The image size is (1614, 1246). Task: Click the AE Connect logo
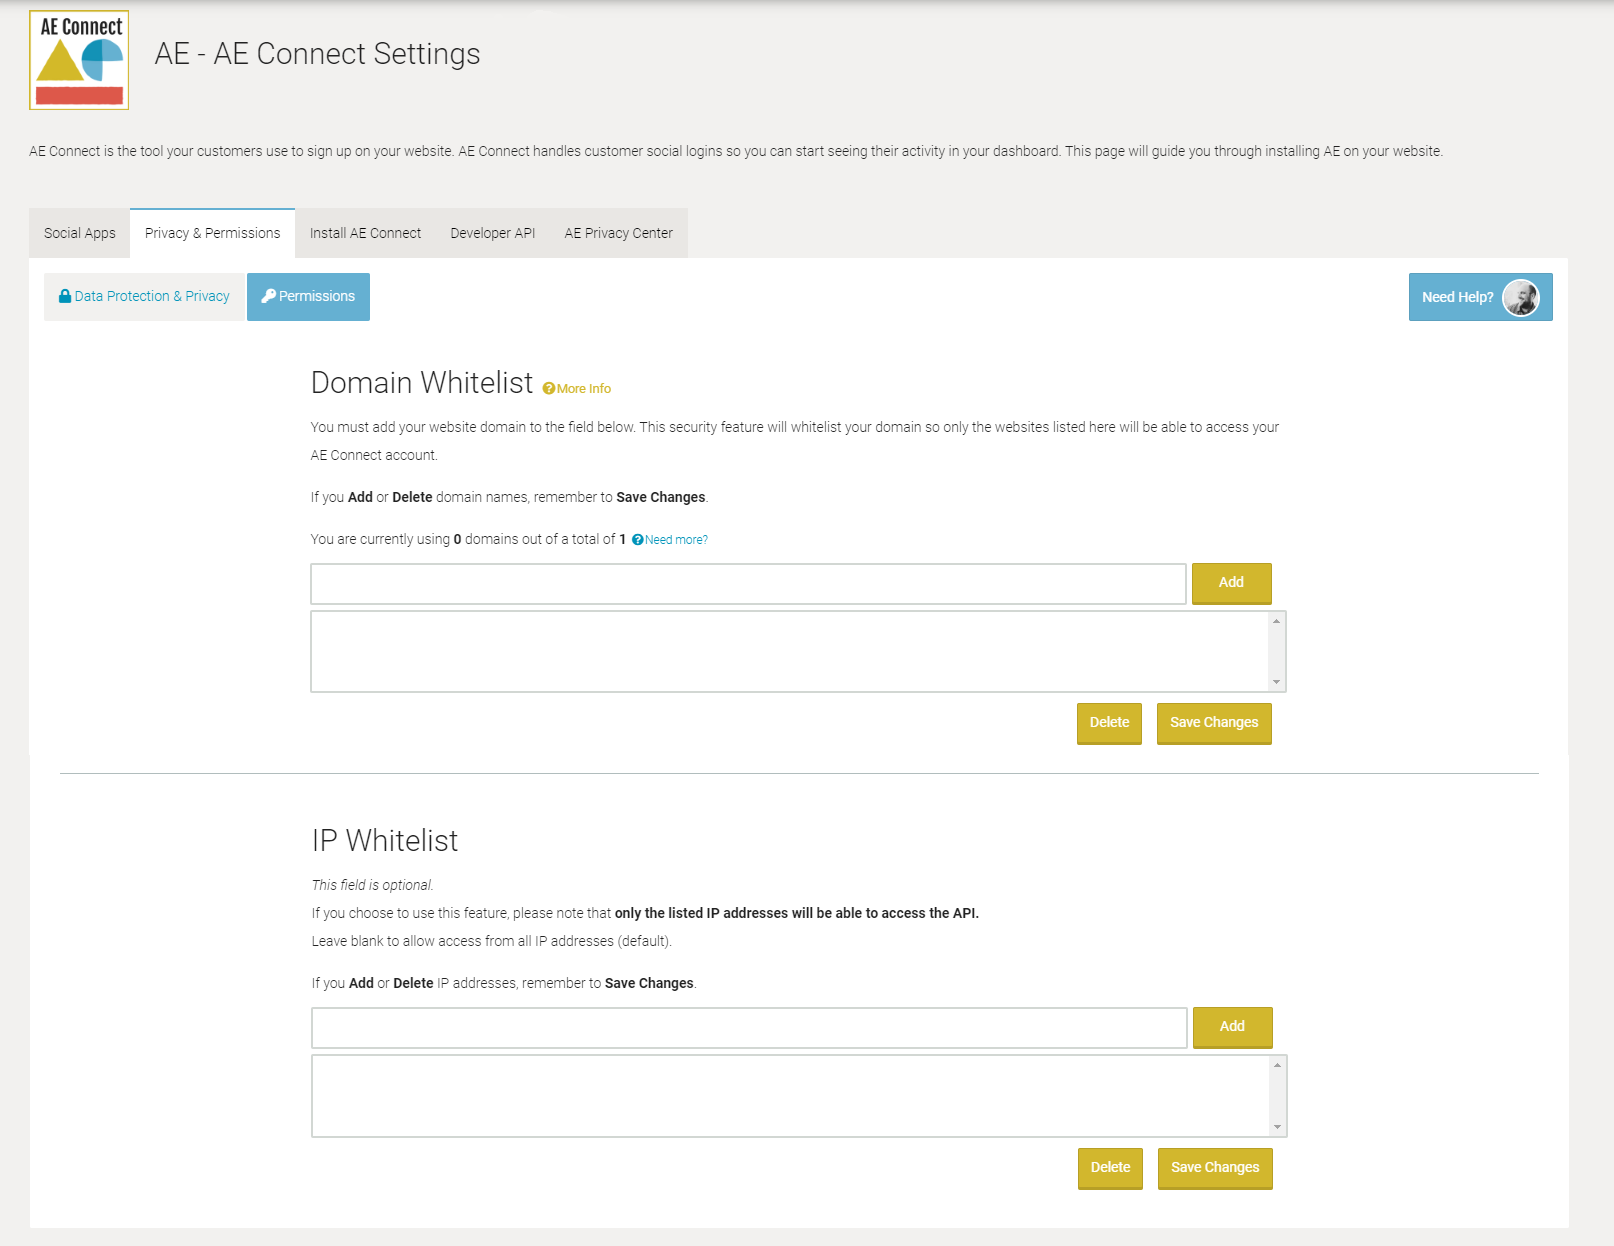click(x=79, y=60)
